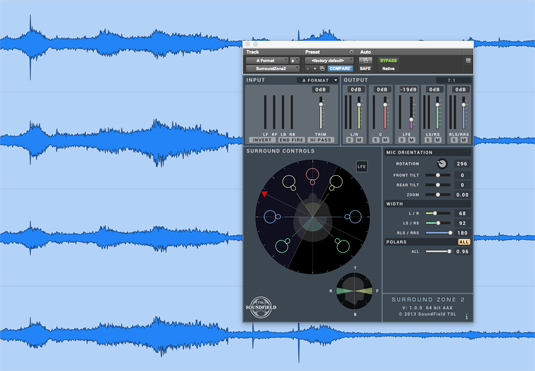The height and width of the screenshot is (371, 535).
Task: Select the lower-right green rear speaker circle
Action: pos(343,246)
